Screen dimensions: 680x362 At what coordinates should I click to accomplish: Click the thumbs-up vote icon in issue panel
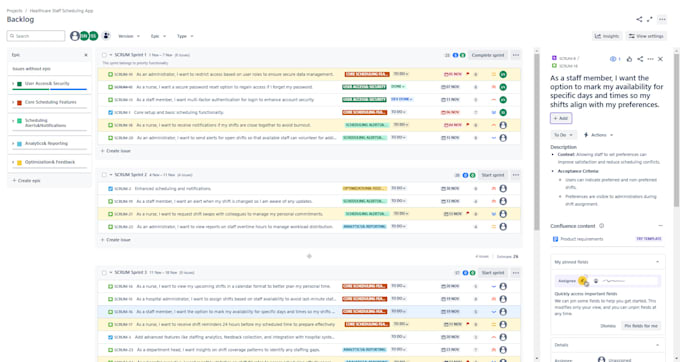tap(629, 59)
